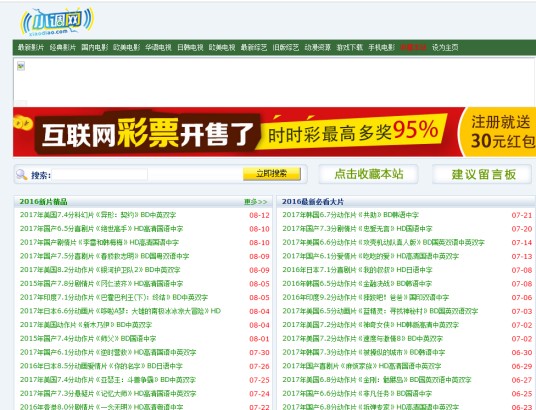Click date 07-21 in right list
Image resolution: width=536 pixels, height=410 pixels.
pyautogui.click(x=522, y=215)
